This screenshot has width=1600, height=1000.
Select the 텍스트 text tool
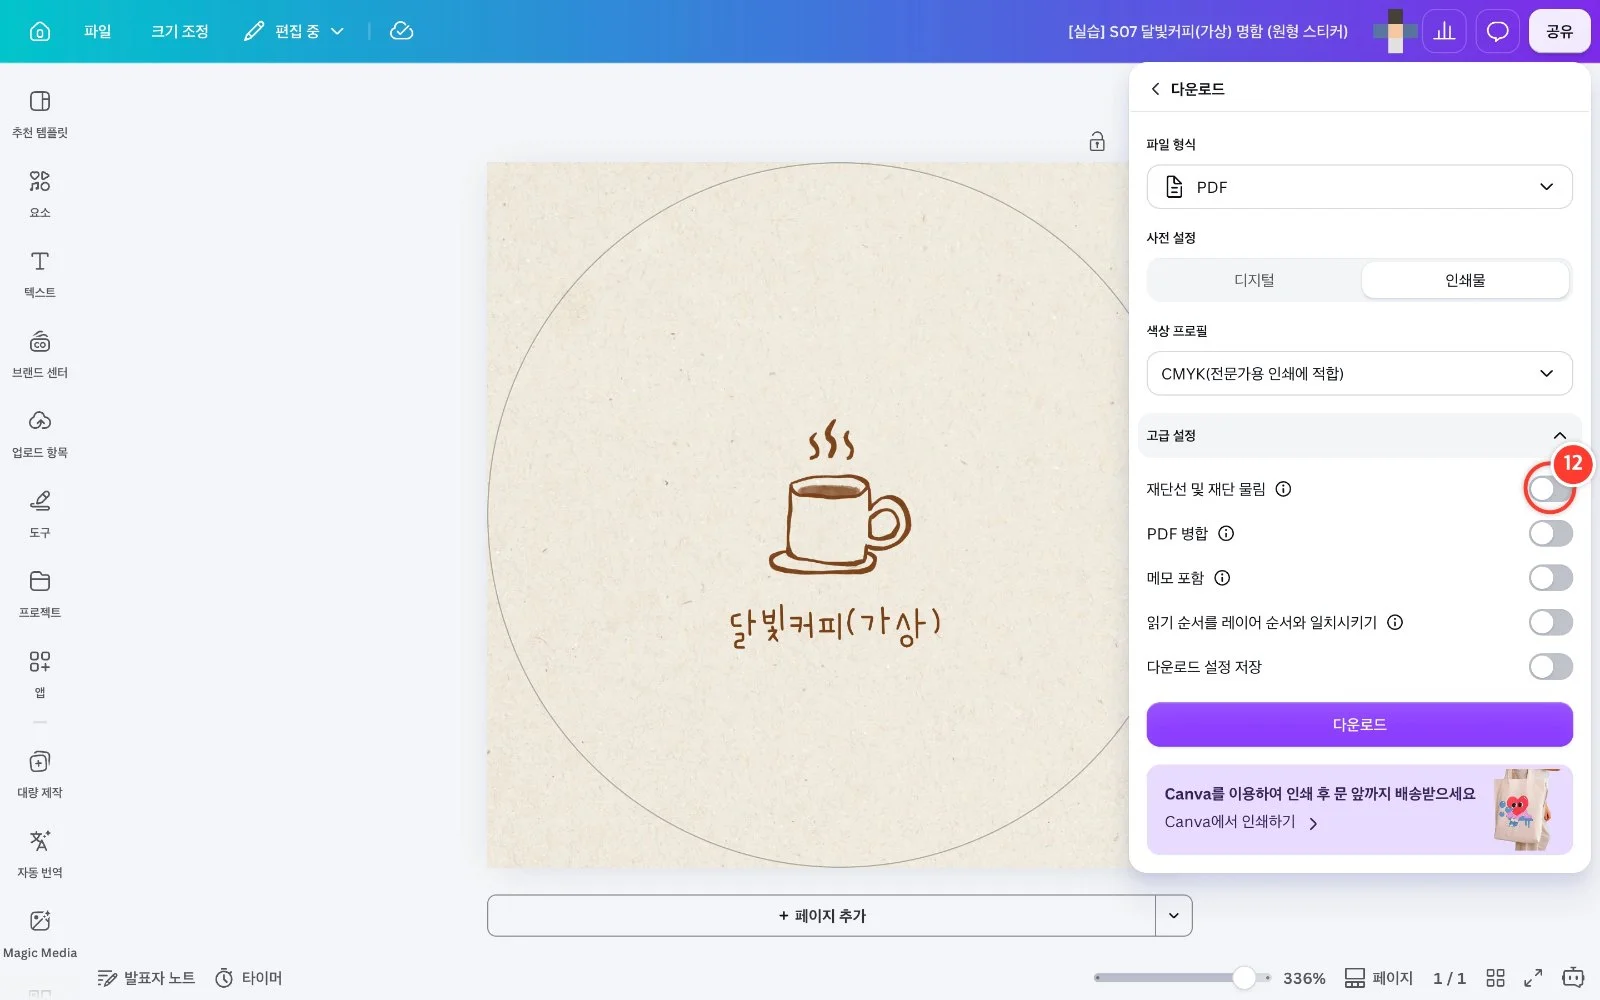[40, 274]
